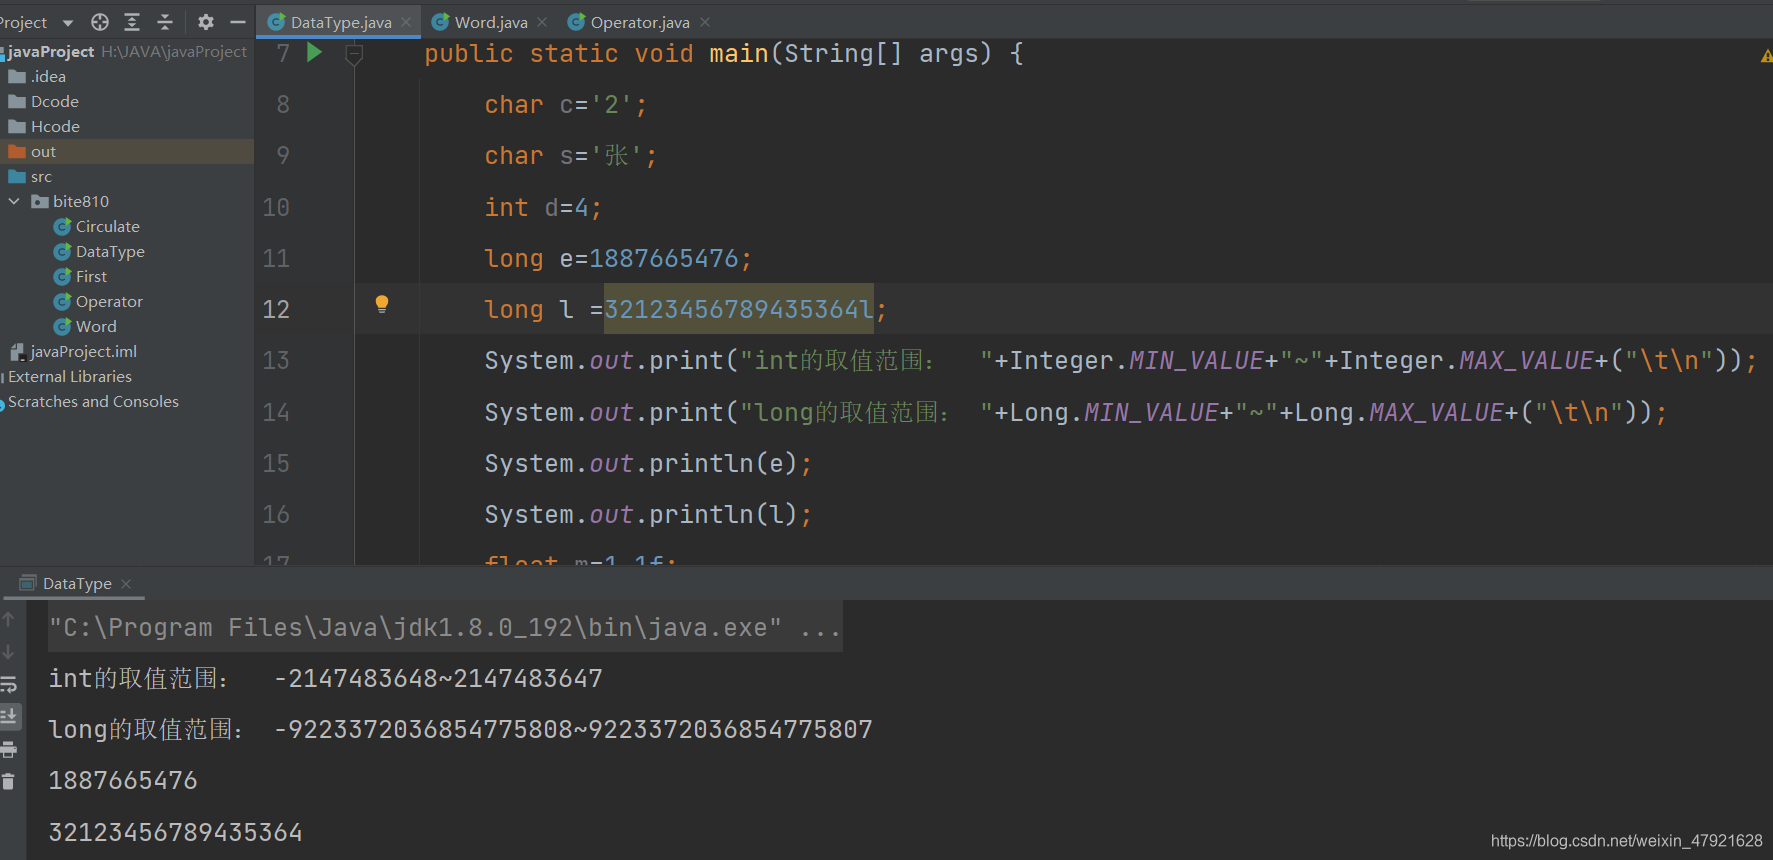Select the out folder
The image size is (1773, 860).
pos(43,152)
